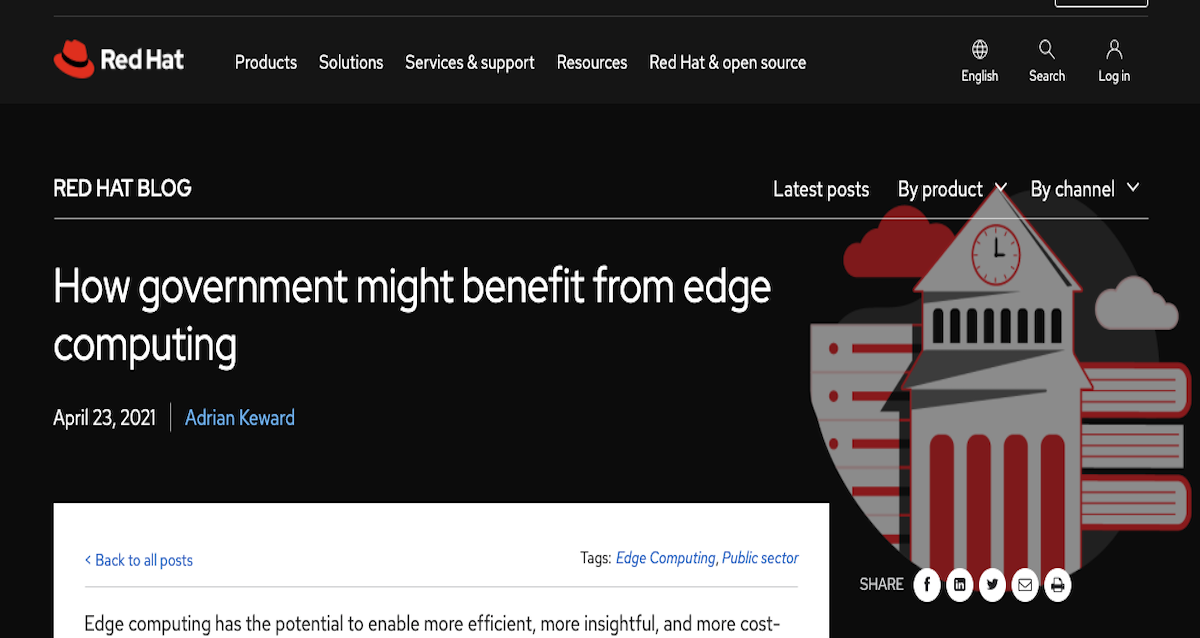
Task: Open the Solutions menu
Action: coord(351,62)
